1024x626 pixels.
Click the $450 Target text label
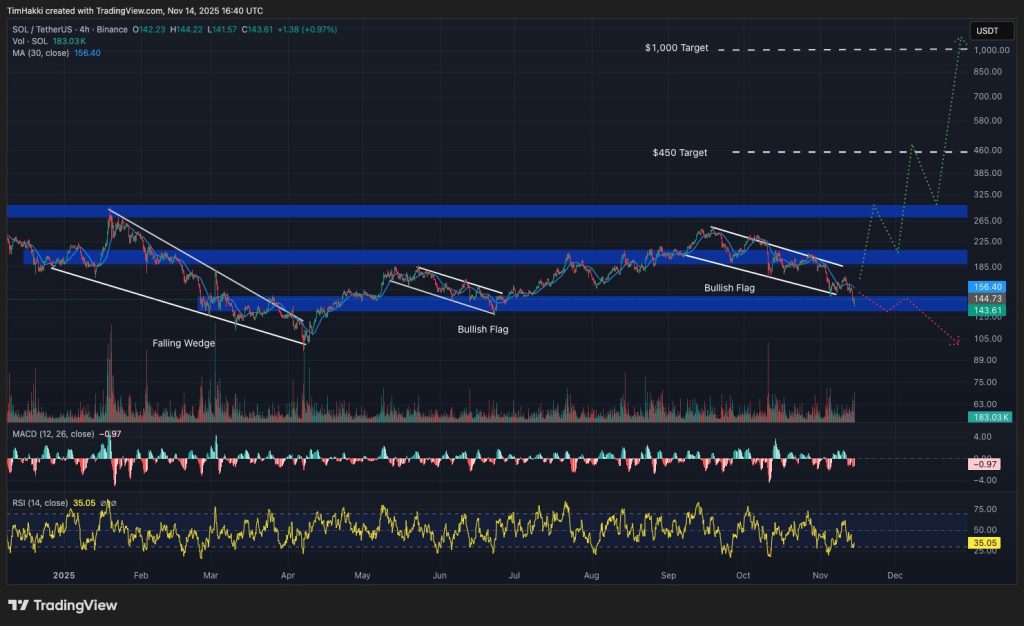679,153
